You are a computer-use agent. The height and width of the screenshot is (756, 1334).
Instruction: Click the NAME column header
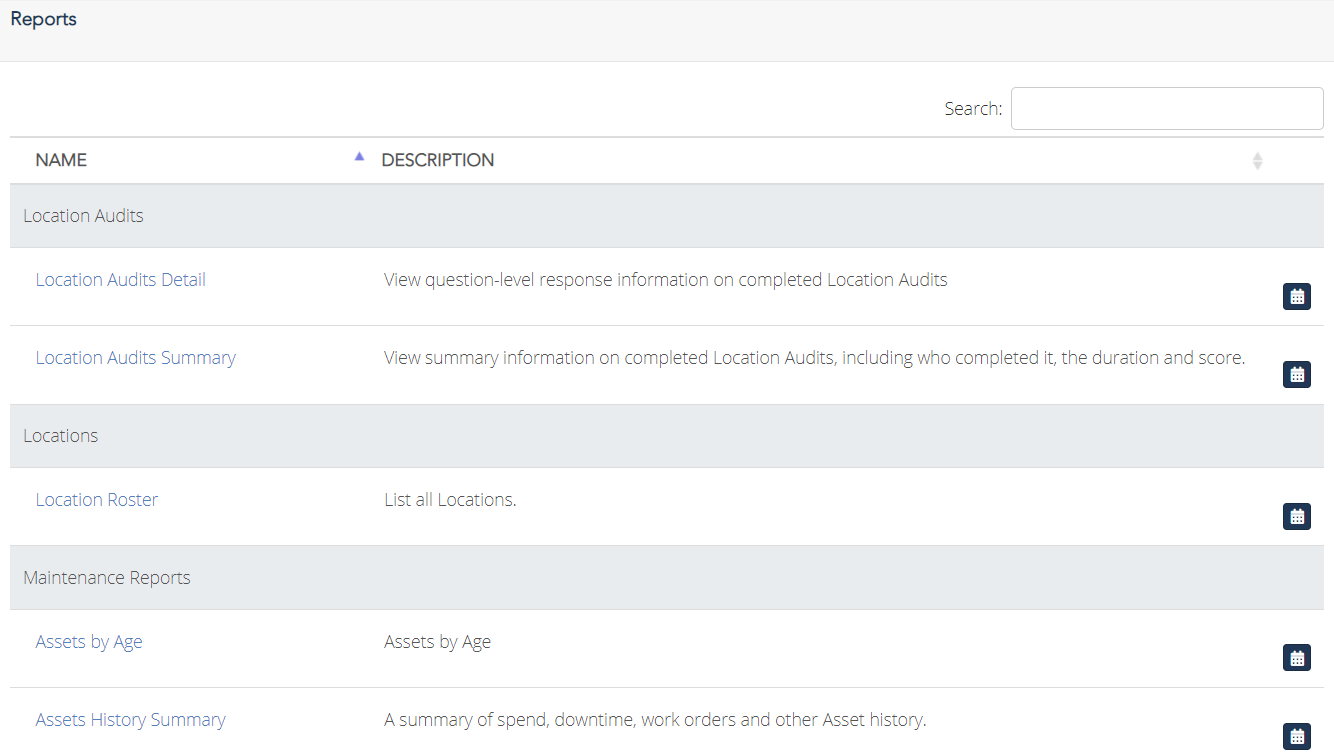click(61, 160)
